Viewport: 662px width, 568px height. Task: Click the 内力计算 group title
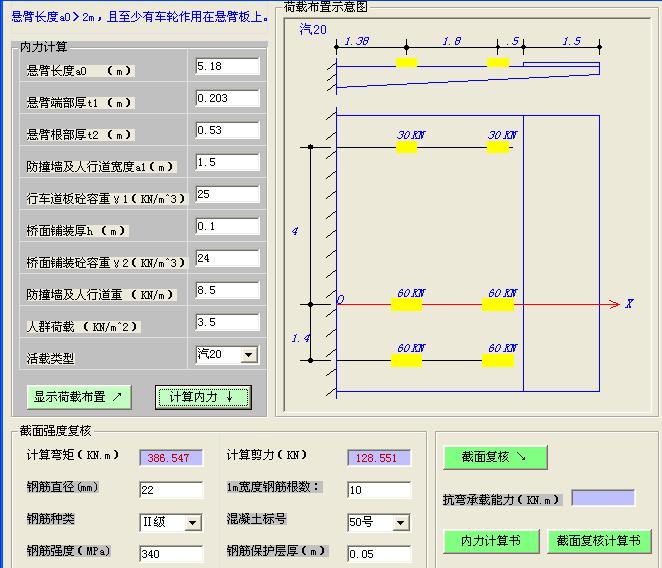click(44, 47)
